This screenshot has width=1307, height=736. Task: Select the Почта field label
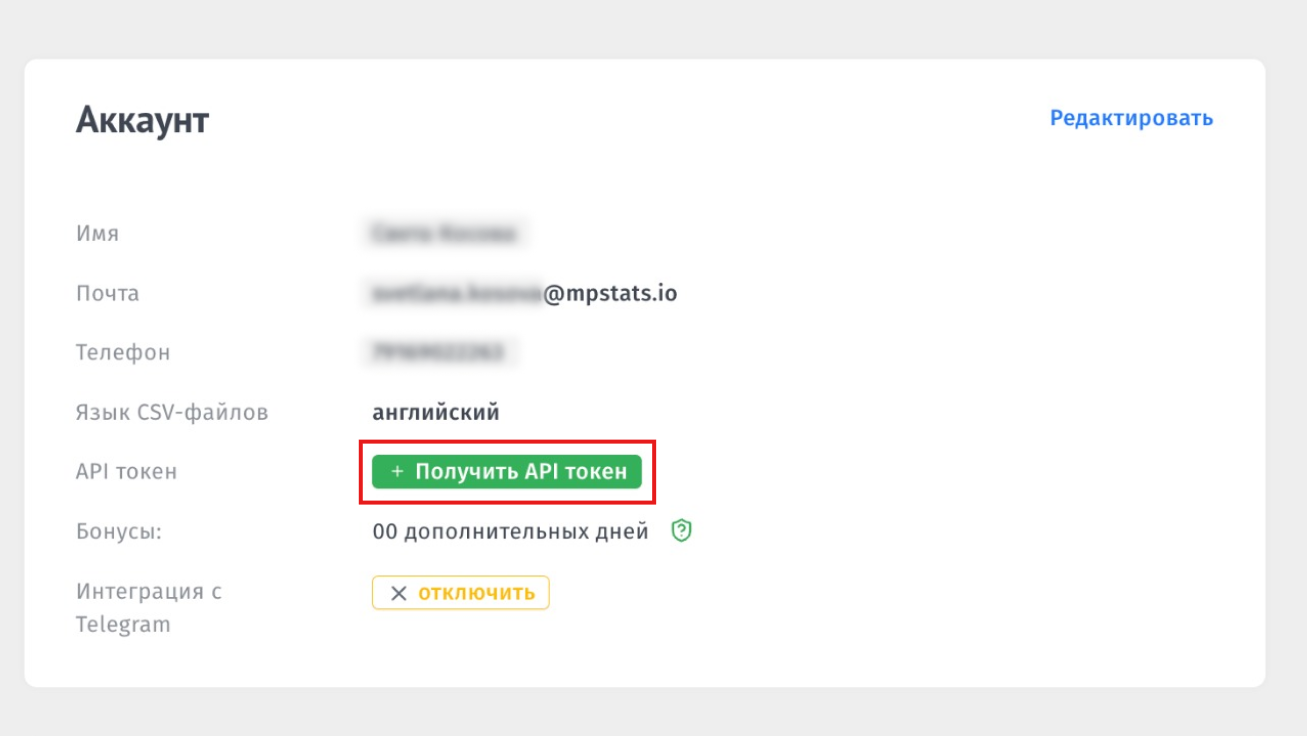(x=107, y=294)
